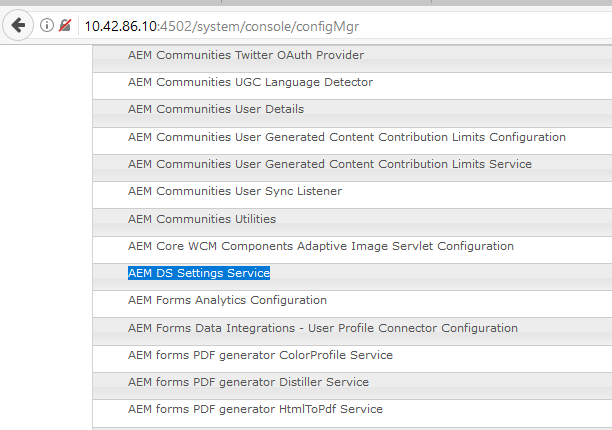Viewport: 612px width, 430px height.
Task: Click the IP address 10.42.86.10 in the URL
Action: tap(119, 25)
